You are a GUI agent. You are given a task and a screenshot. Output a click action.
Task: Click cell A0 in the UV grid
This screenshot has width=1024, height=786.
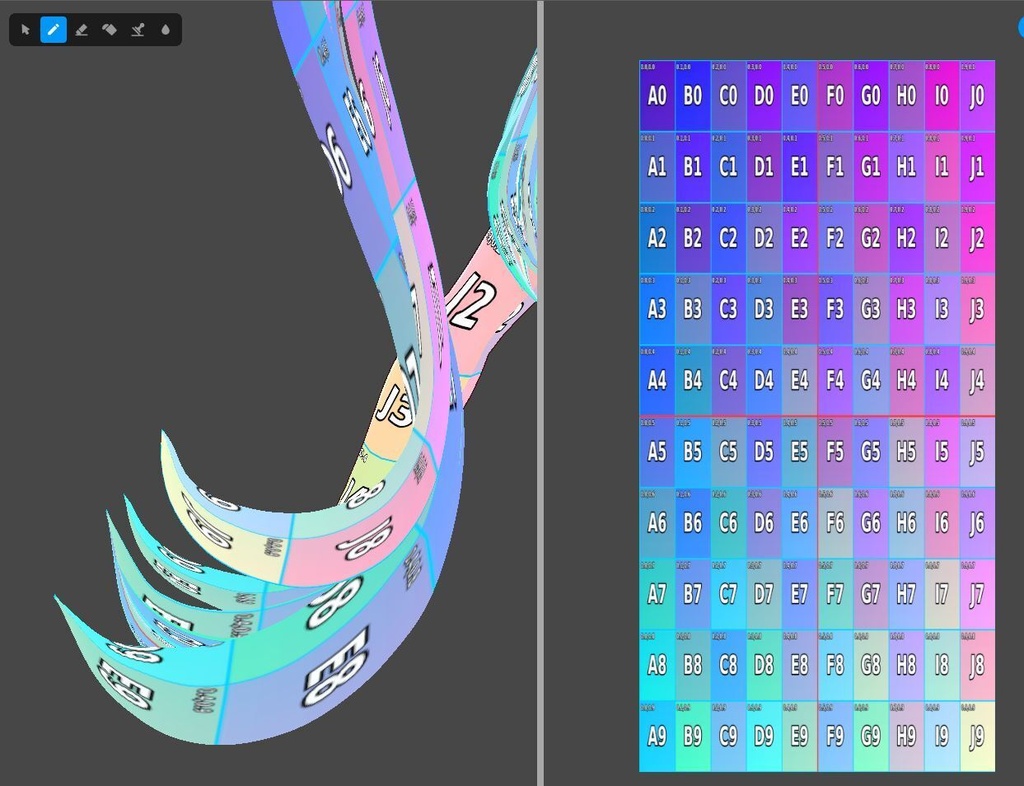click(657, 97)
